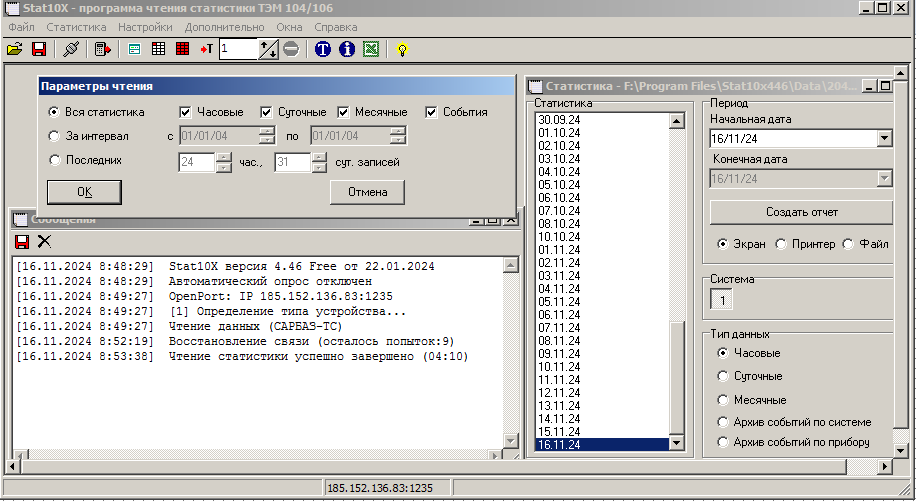Expand the Начальная дата dropdown
This screenshot has height=502, width=916.
coord(883,138)
